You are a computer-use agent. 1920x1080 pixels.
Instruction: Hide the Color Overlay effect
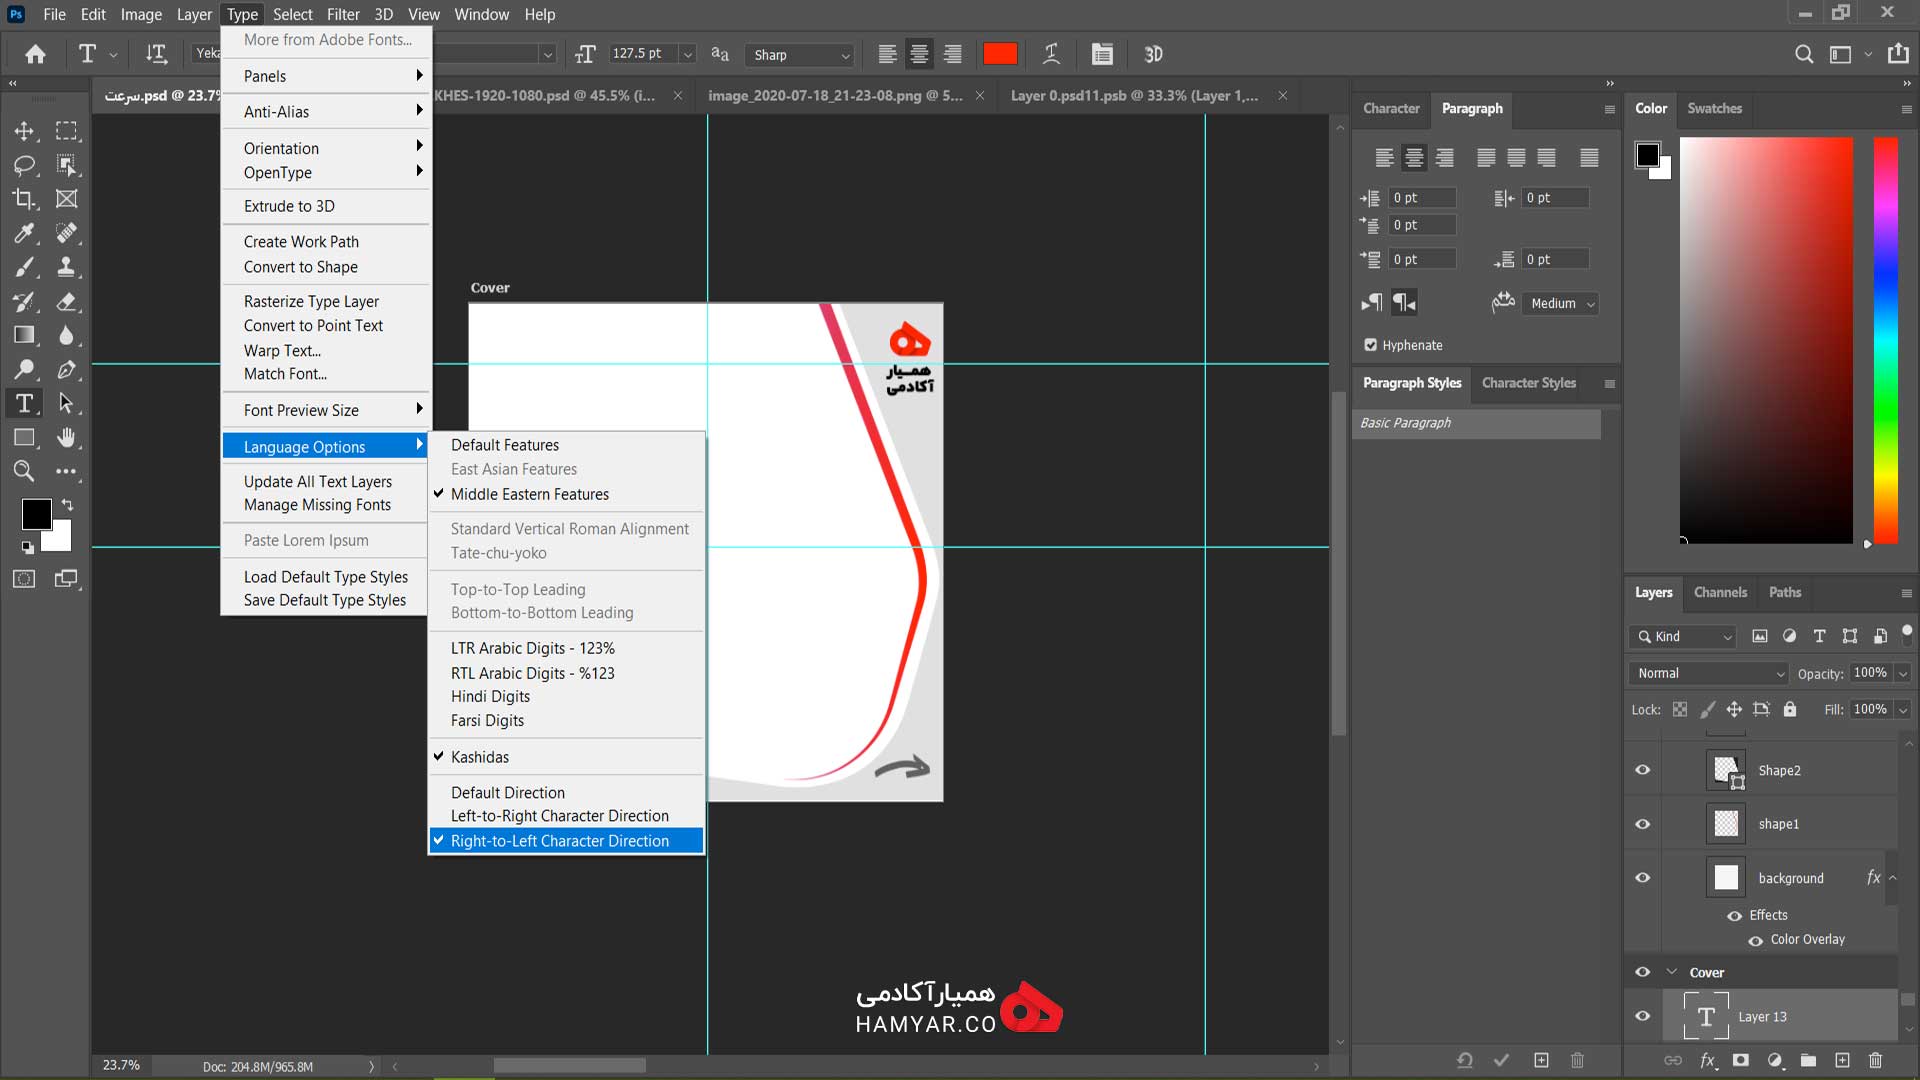click(1755, 940)
